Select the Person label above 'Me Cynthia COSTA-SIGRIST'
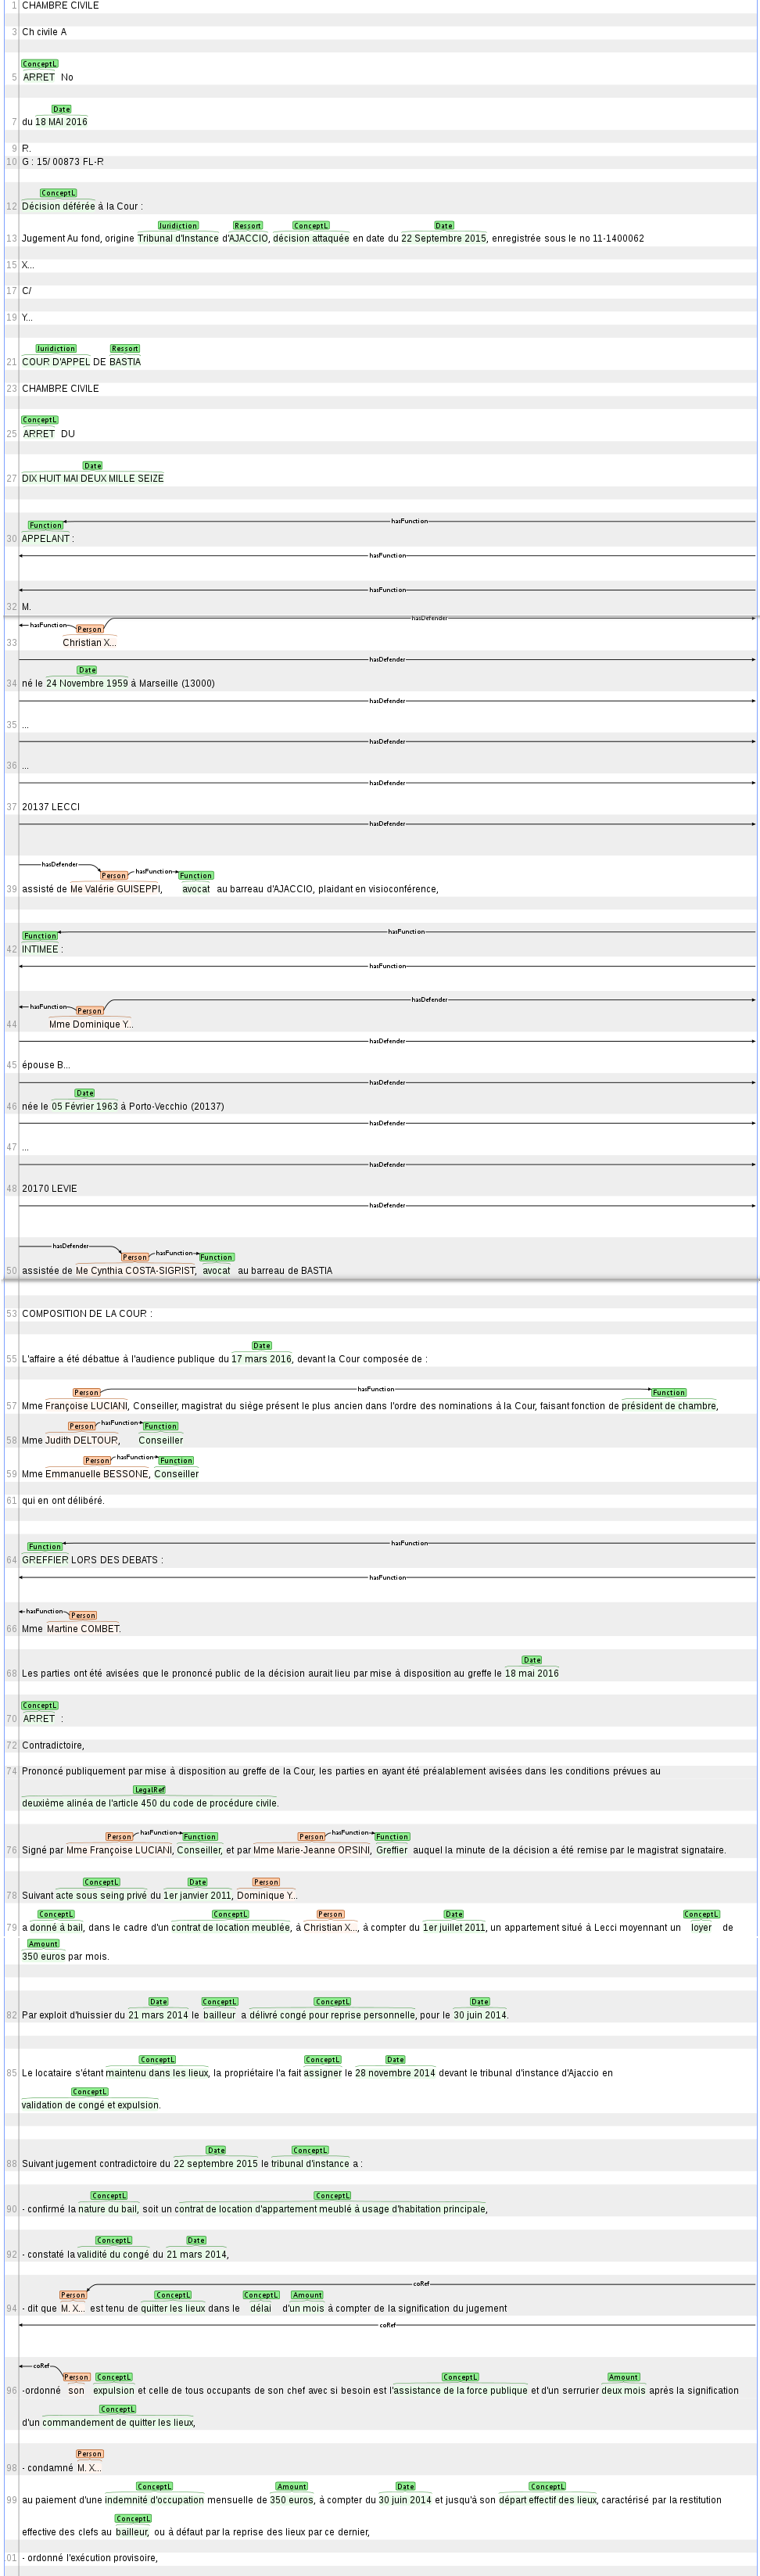 (135, 1258)
